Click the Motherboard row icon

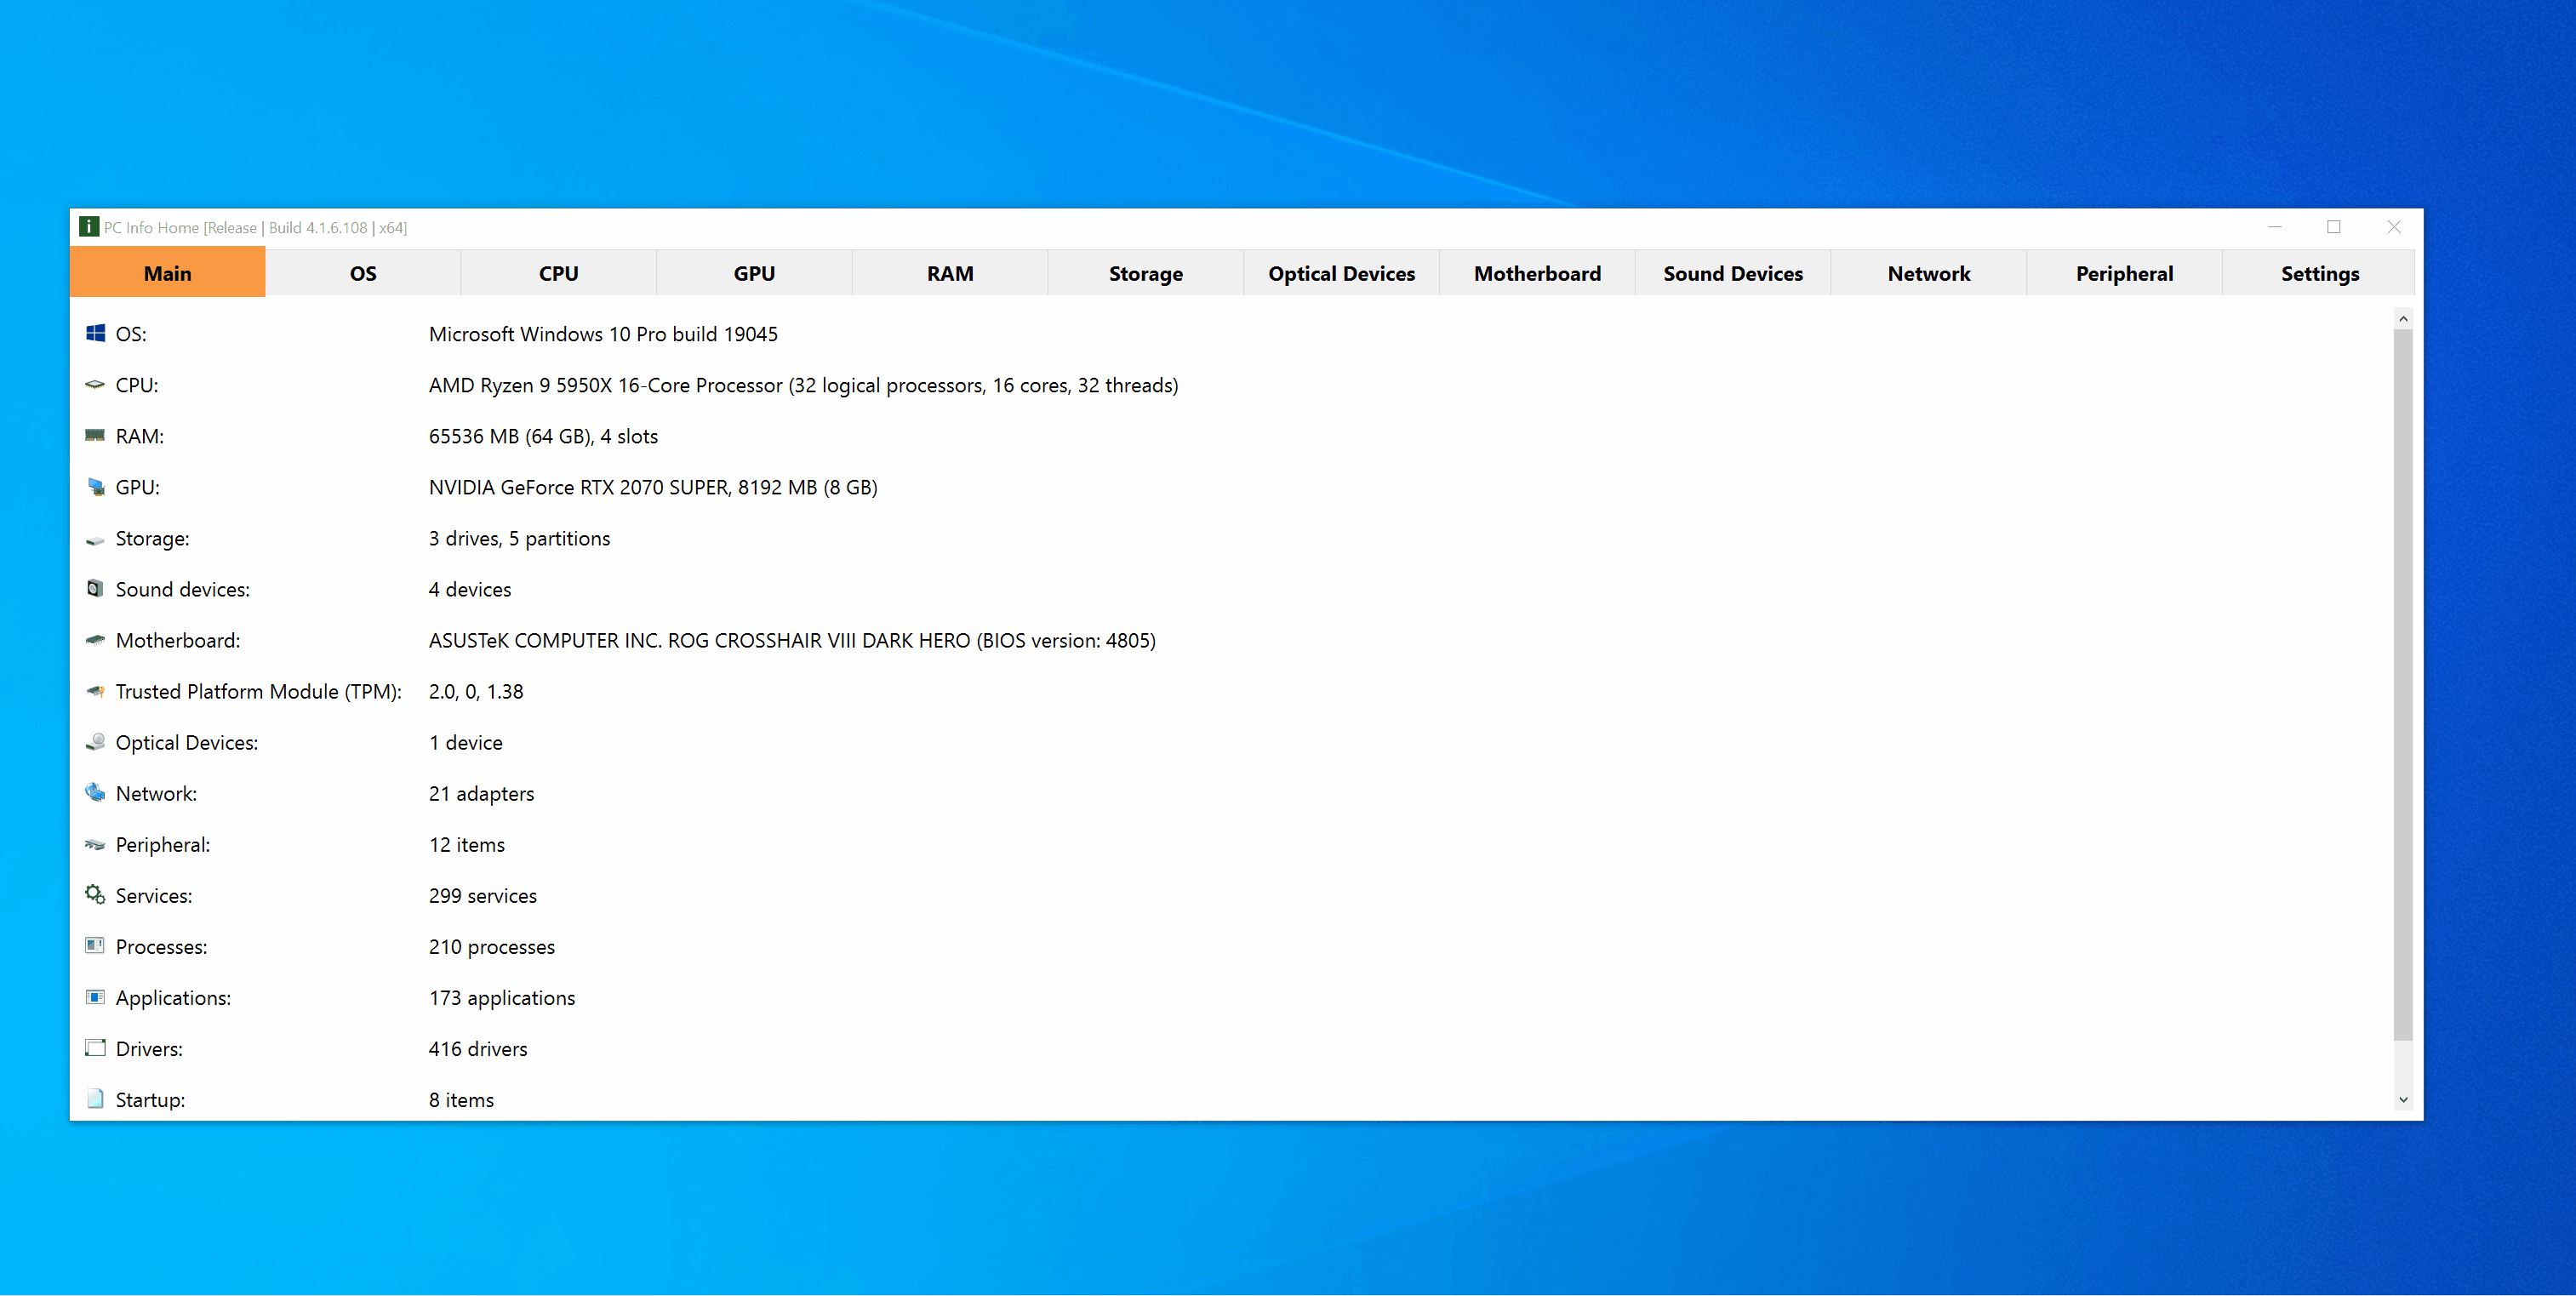tap(95, 640)
